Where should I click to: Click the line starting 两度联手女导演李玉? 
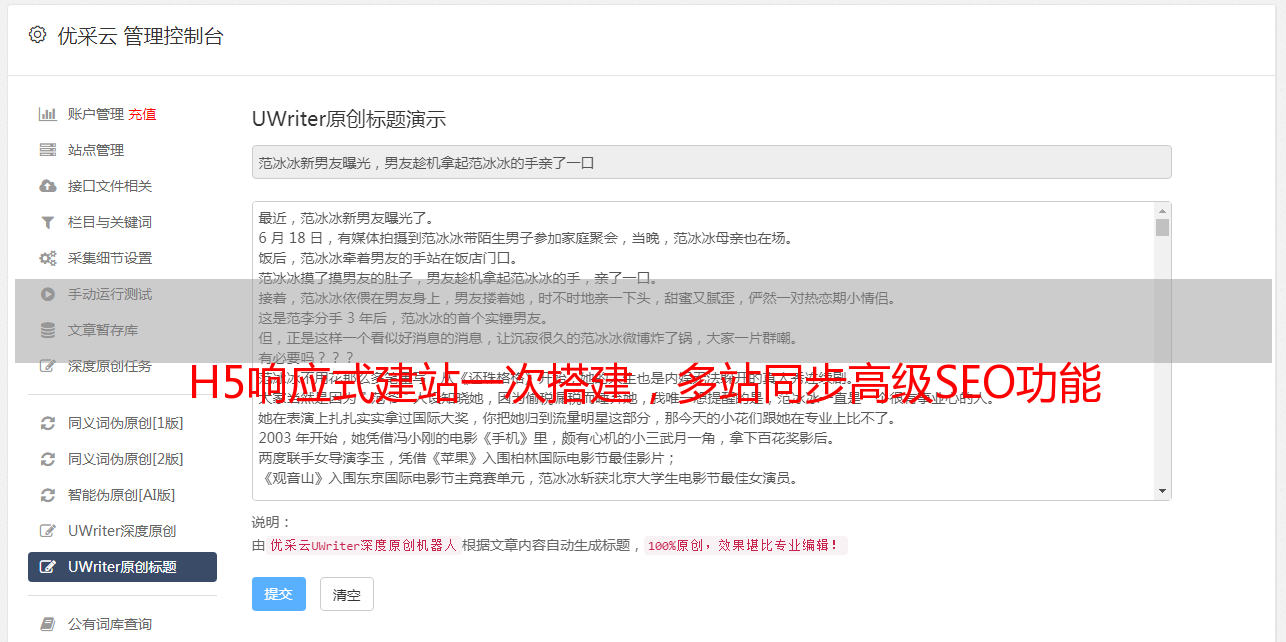point(468,458)
